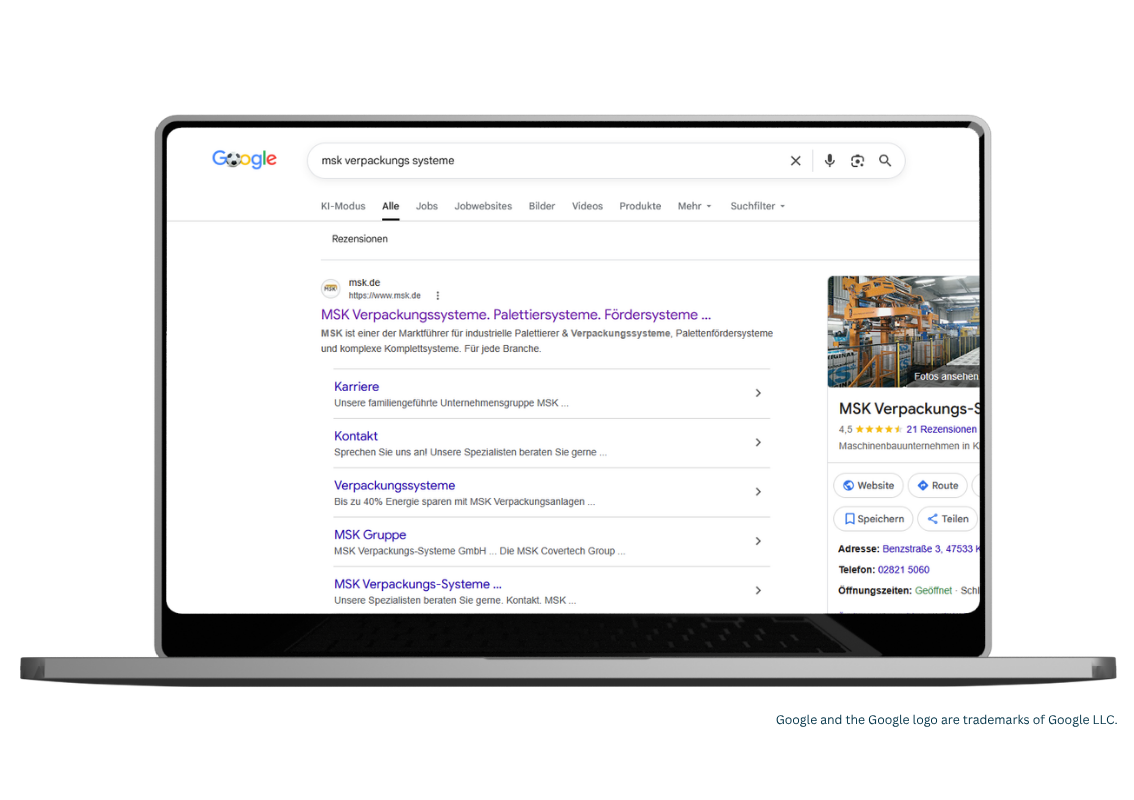Expand chevron in Kontakt row

[x=758, y=442]
